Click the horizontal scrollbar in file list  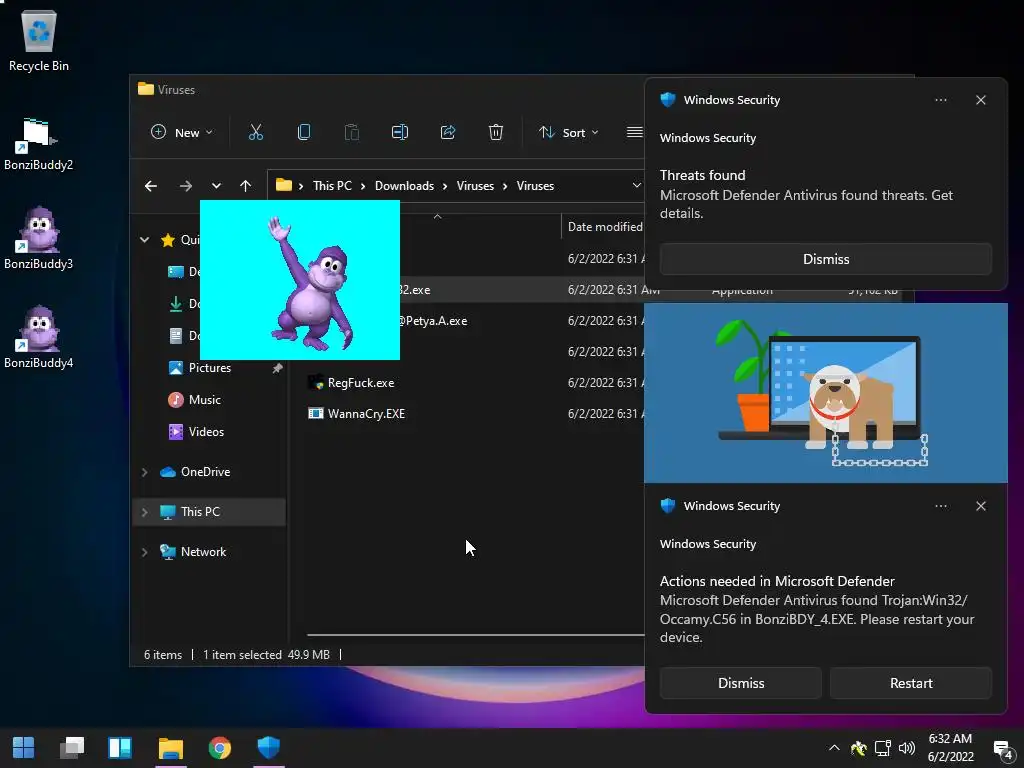point(475,634)
